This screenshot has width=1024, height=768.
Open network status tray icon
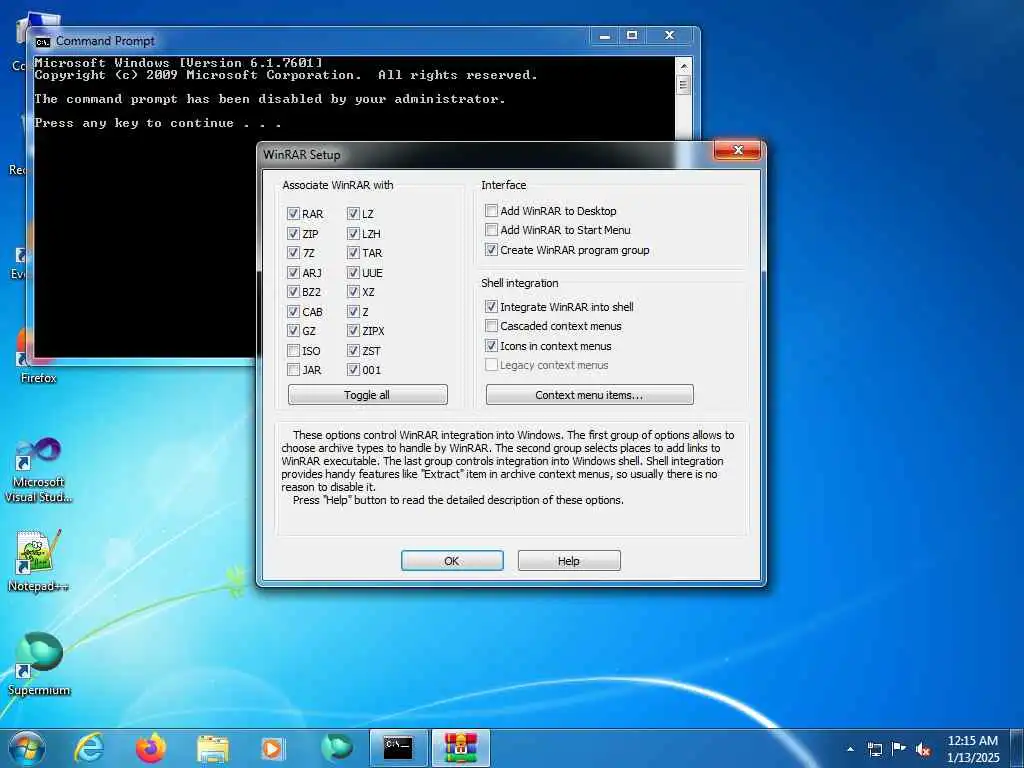point(874,749)
